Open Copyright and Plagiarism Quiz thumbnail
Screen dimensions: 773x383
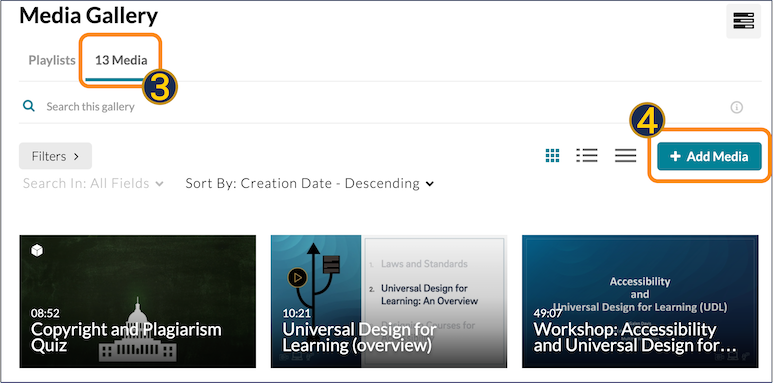click(x=138, y=301)
